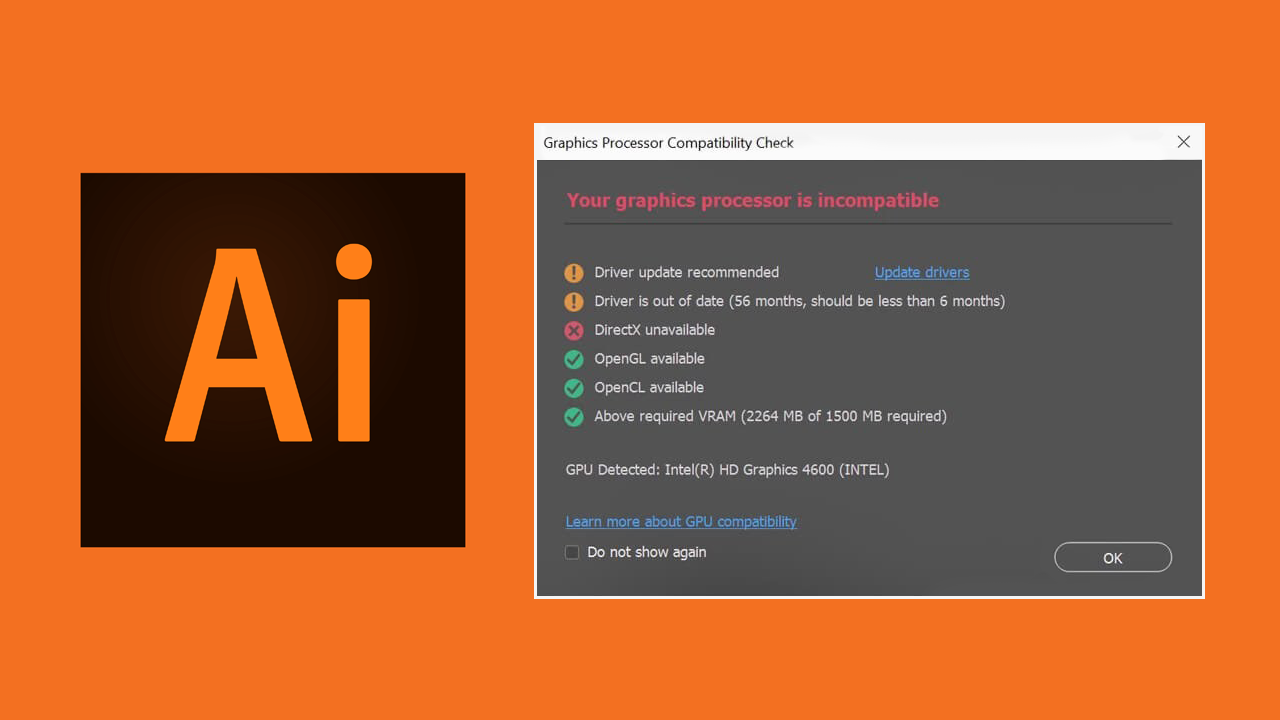Open the Update drivers link
This screenshot has height=720, width=1280.
coord(922,272)
